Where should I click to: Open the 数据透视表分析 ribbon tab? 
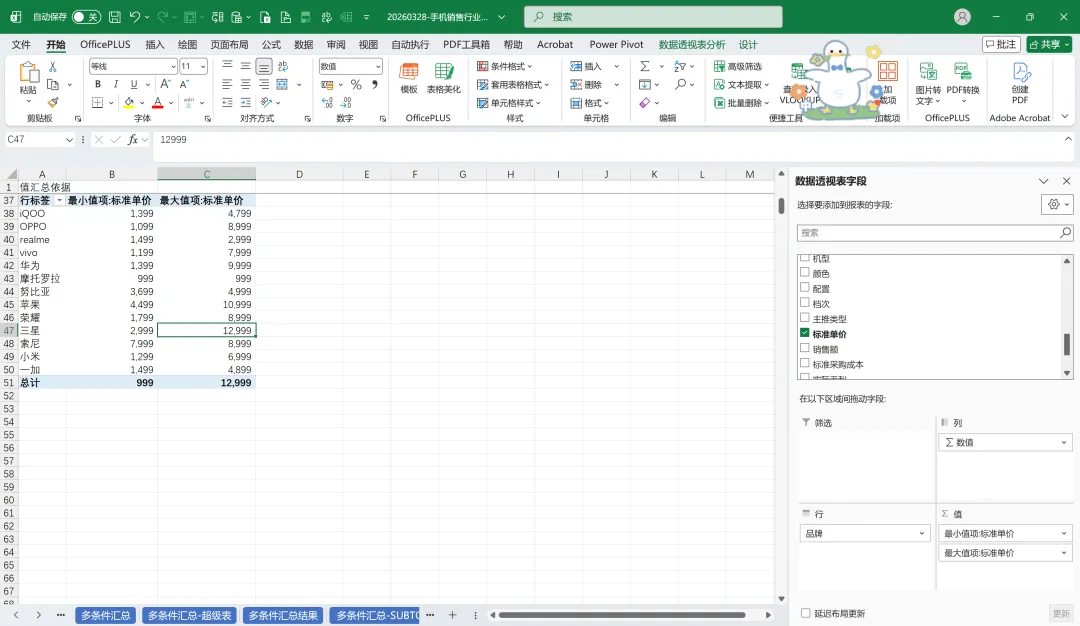coord(692,44)
